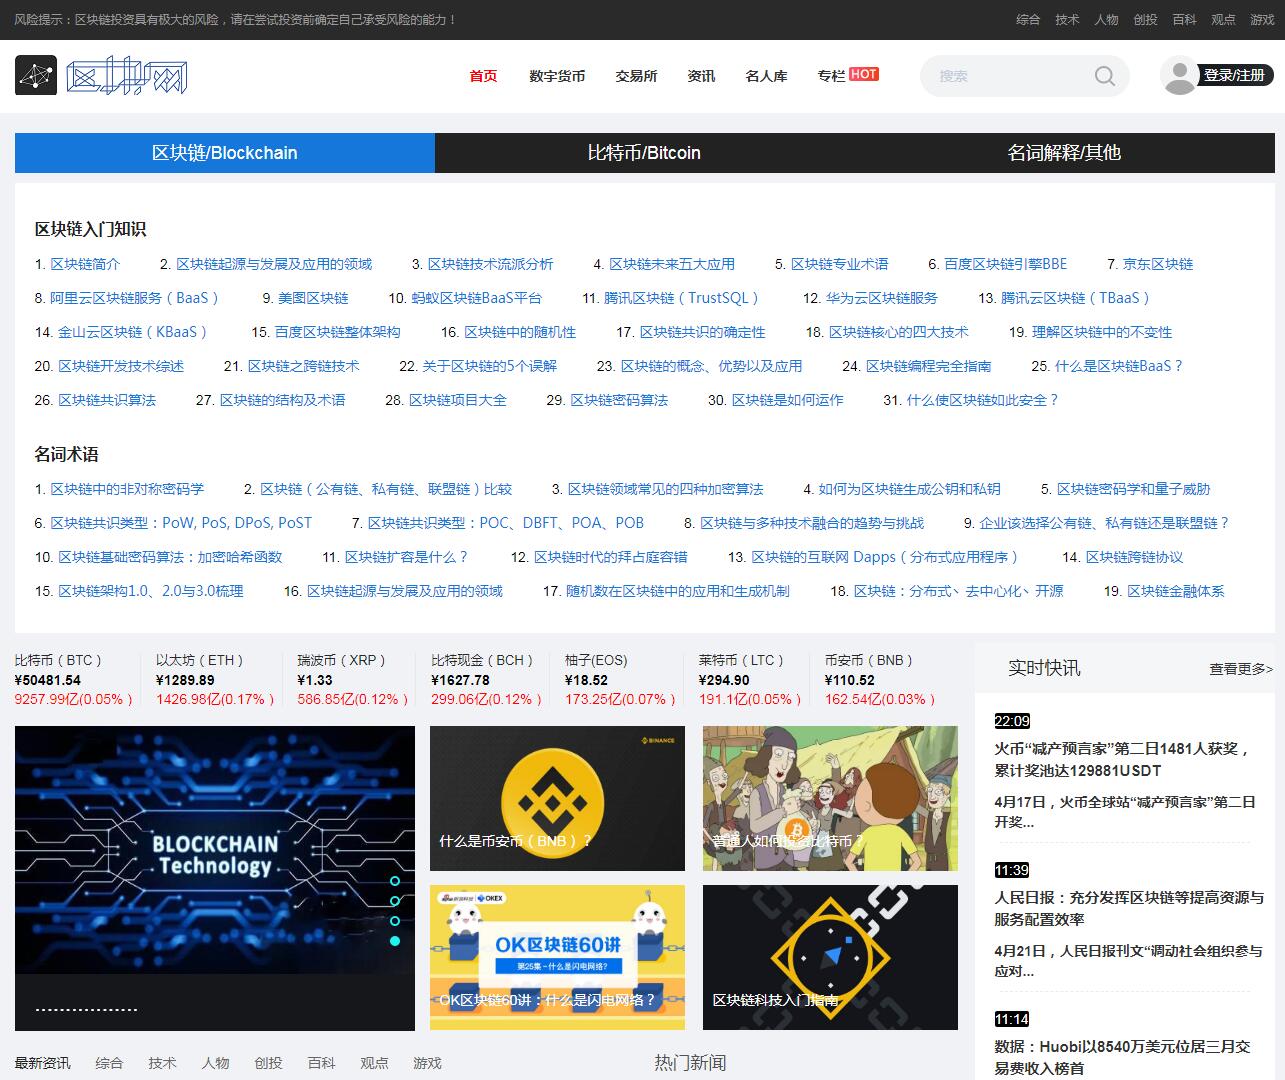Select the 百科 filter below the banner
The height and width of the screenshot is (1080, 1285).
pyautogui.click(x=321, y=1063)
